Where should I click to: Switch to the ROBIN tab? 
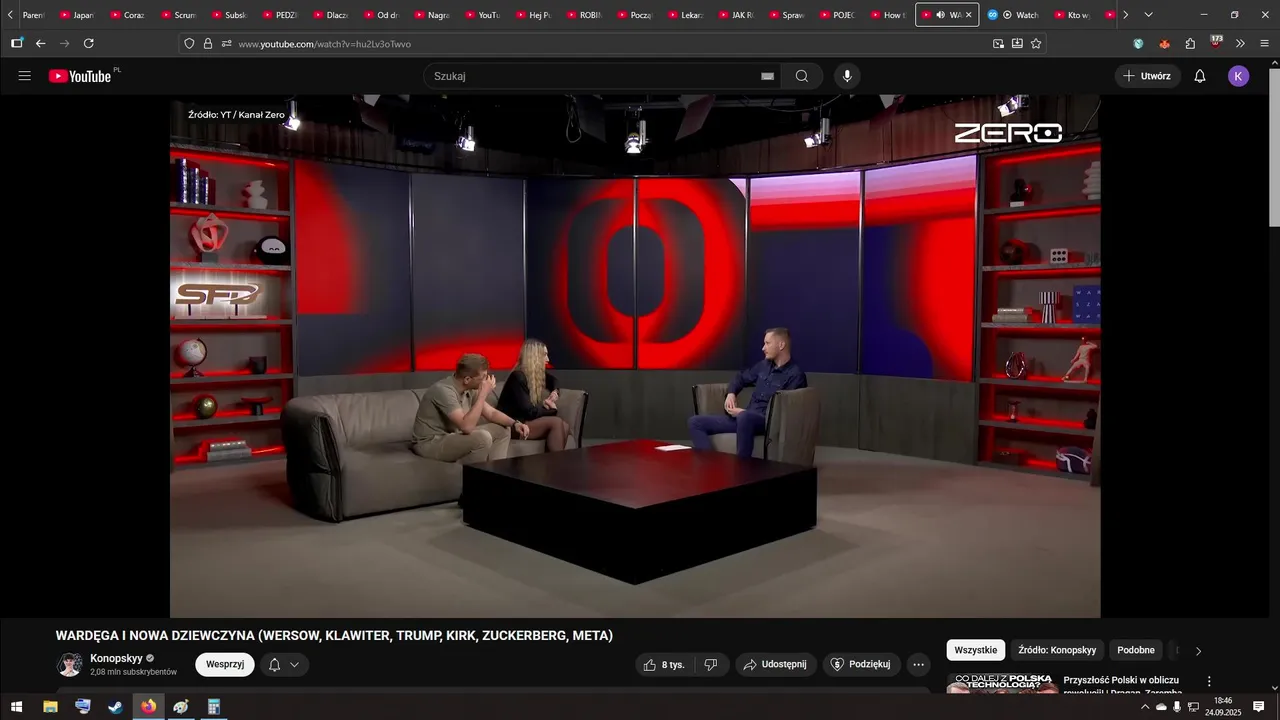point(585,15)
